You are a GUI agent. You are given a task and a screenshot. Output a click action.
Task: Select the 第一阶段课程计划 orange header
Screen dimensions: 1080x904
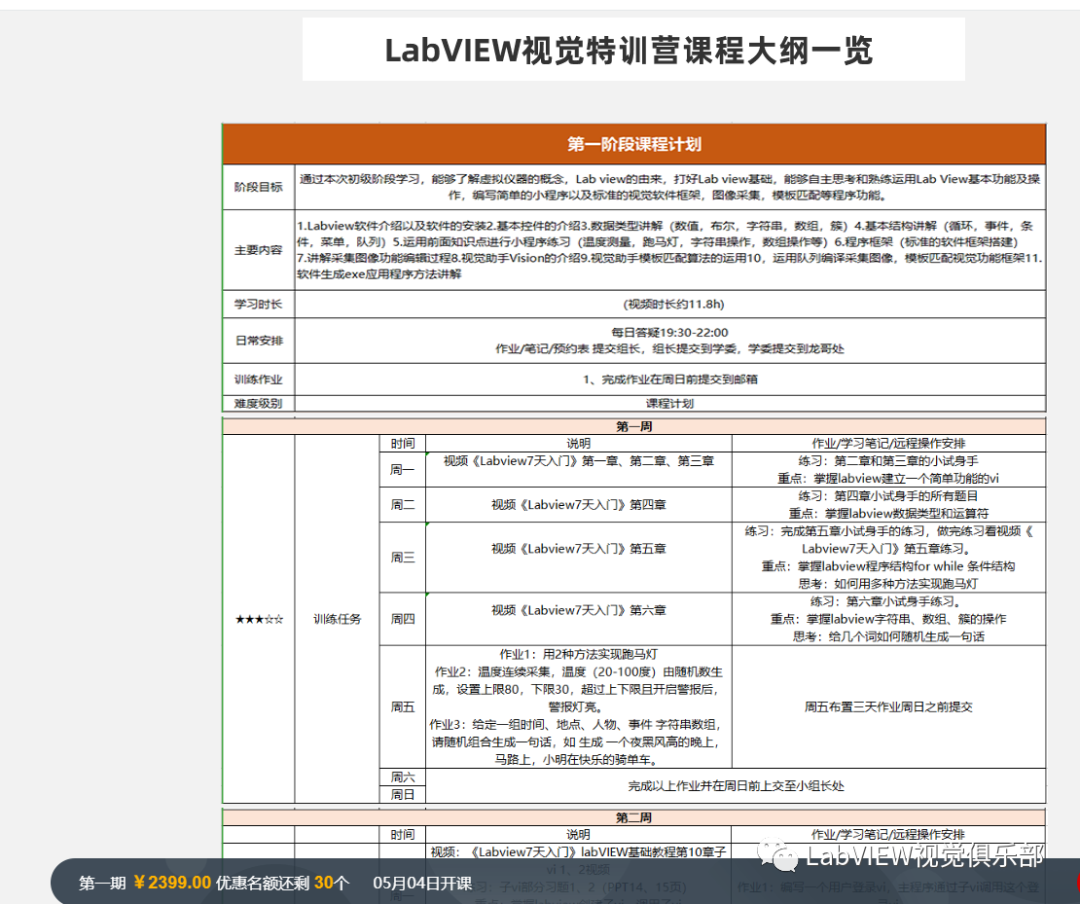coord(634,144)
